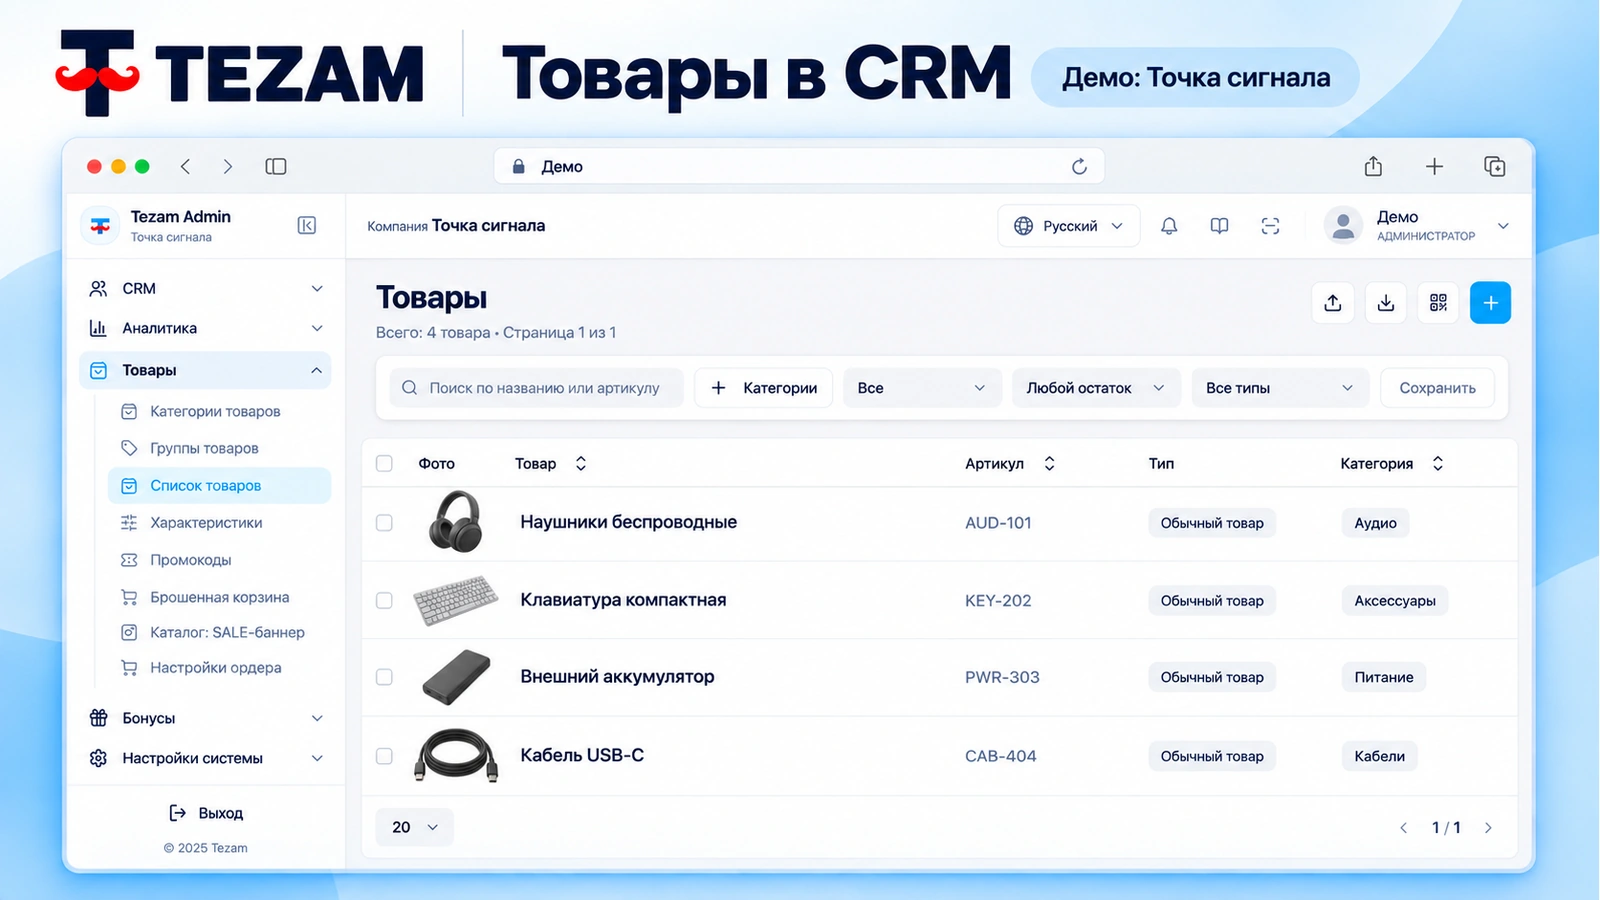This screenshot has width=1600, height=900.
Task: Open the Русский language dropdown
Action: pyautogui.click(x=1069, y=226)
